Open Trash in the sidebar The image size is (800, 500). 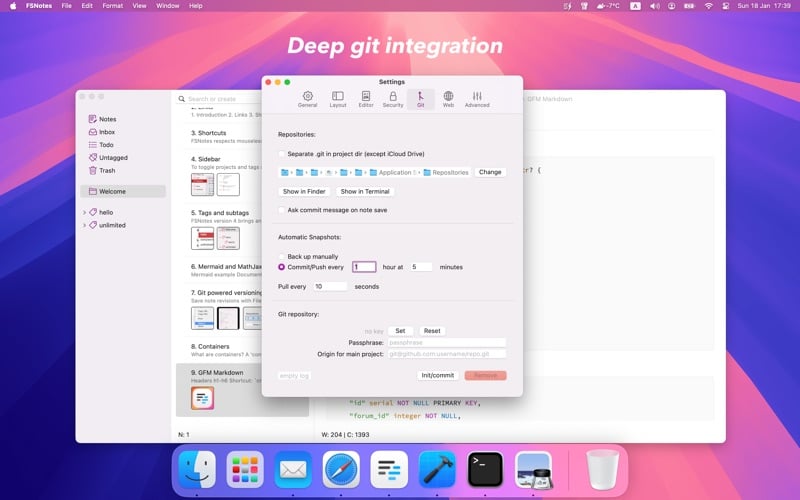click(107, 171)
